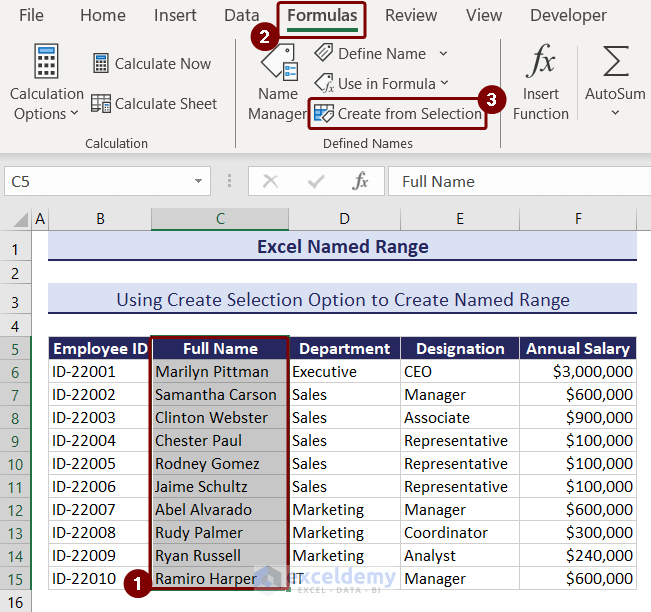Click the Annual Salary header cell
The height and width of the screenshot is (612, 651).
point(578,348)
